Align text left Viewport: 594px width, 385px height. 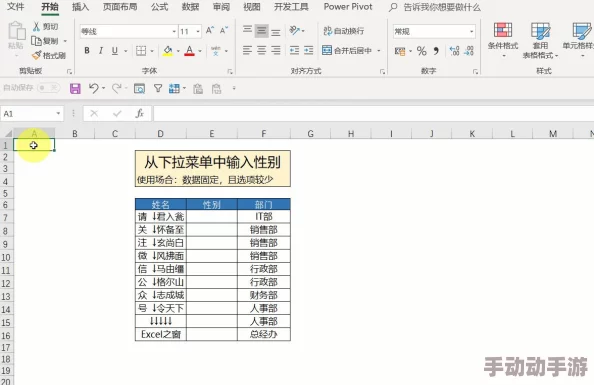point(247,50)
